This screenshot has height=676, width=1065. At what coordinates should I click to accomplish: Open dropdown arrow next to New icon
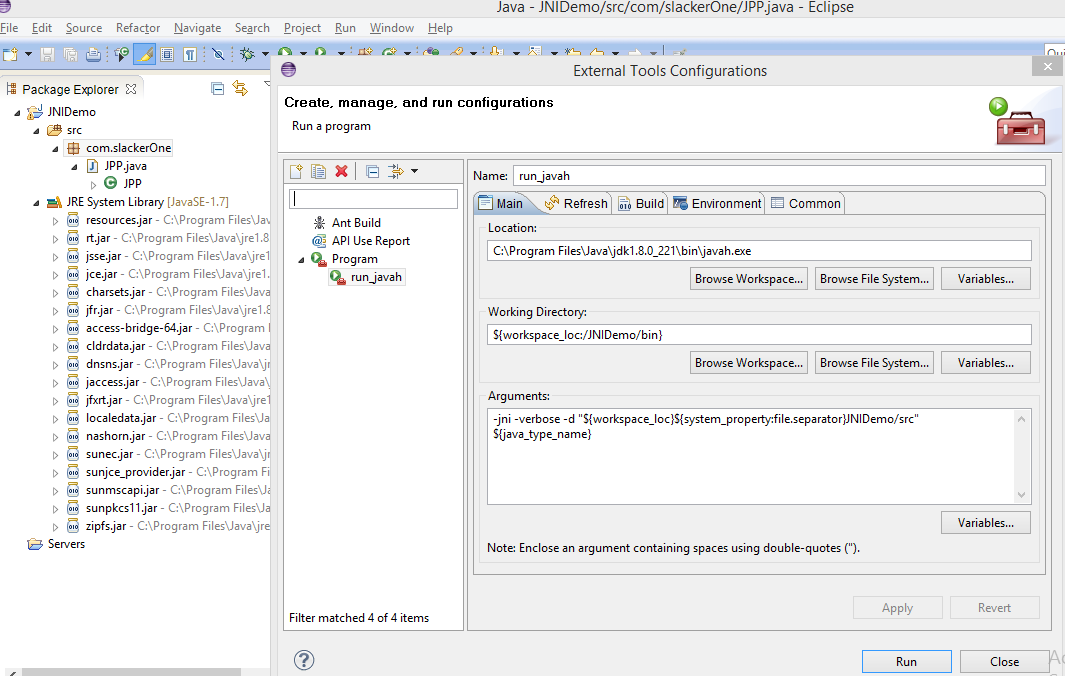28,54
